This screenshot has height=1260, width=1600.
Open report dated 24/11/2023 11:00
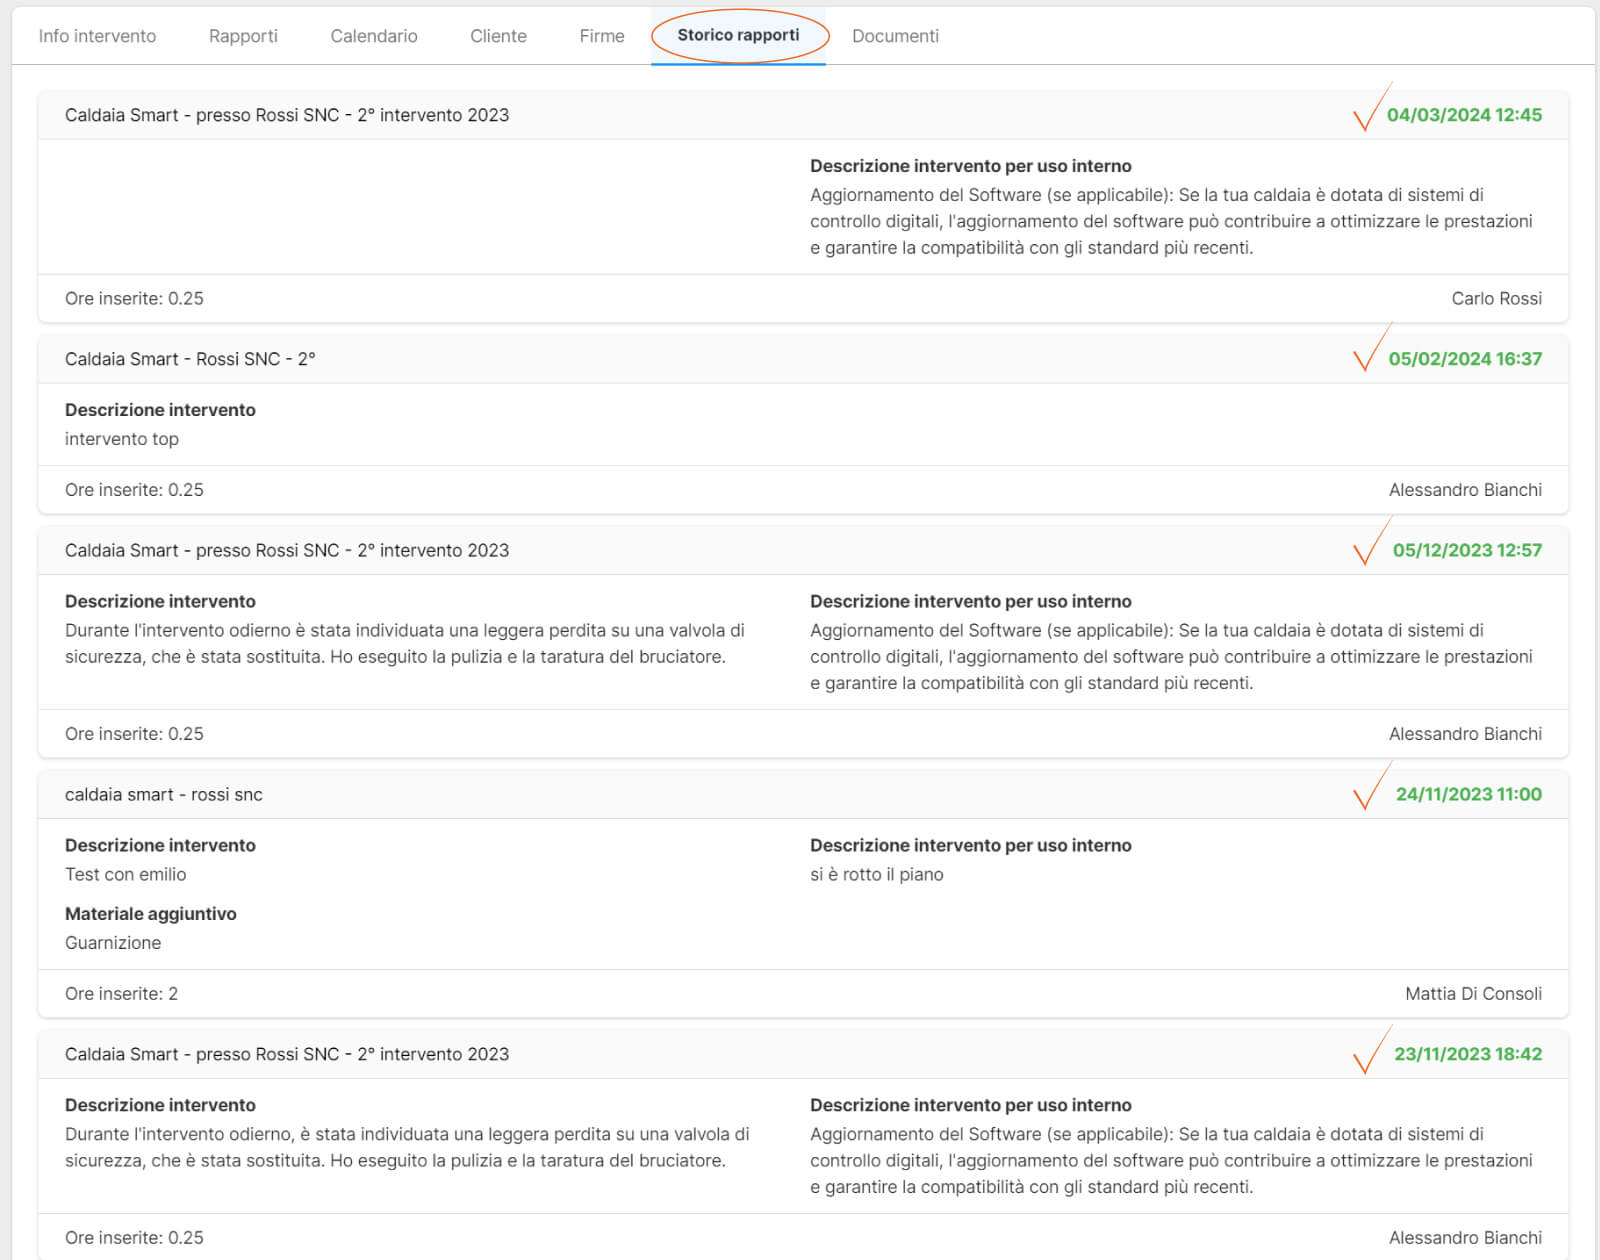(1468, 794)
